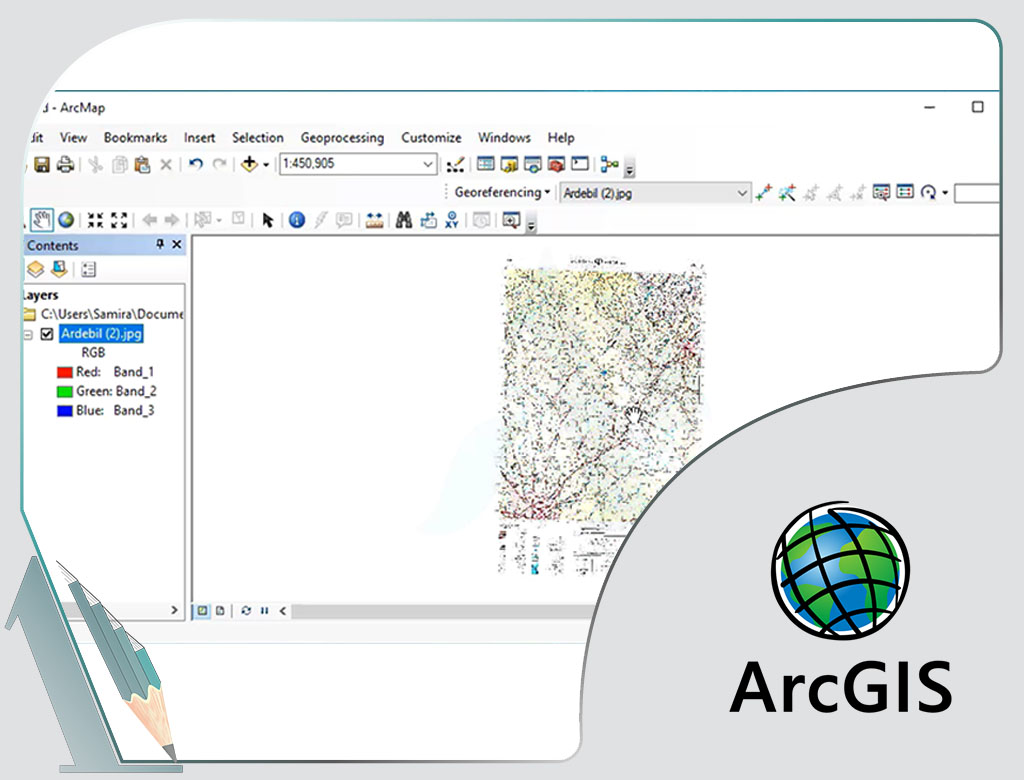Switch to Layout View button
Viewport: 1024px width, 780px height.
point(221,611)
